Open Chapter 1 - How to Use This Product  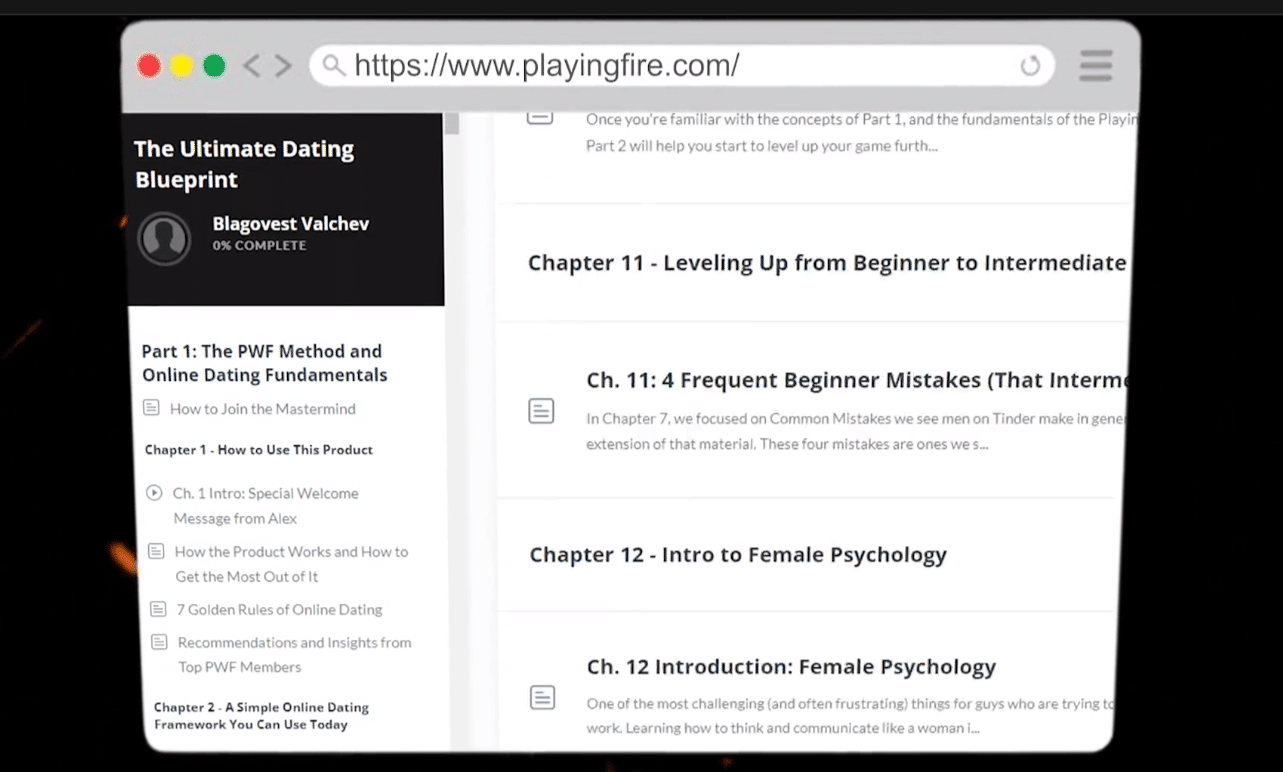click(x=259, y=450)
